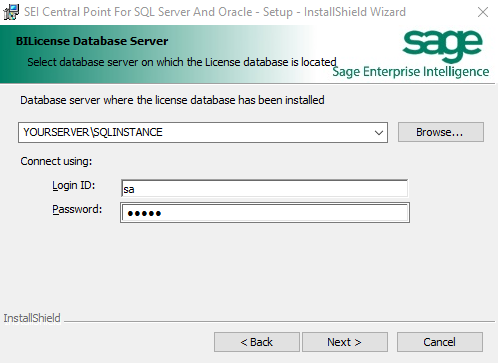Image resolution: width=498 pixels, height=363 pixels.
Task: Click into the Password field
Action: [265, 213]
